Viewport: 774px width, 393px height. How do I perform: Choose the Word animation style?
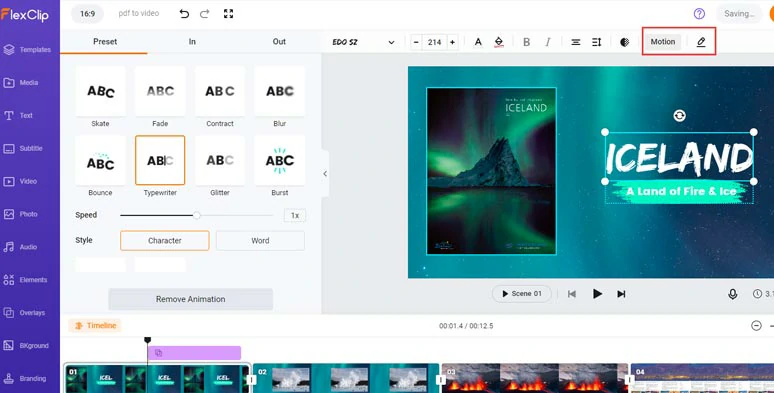[x=260, y=240]
